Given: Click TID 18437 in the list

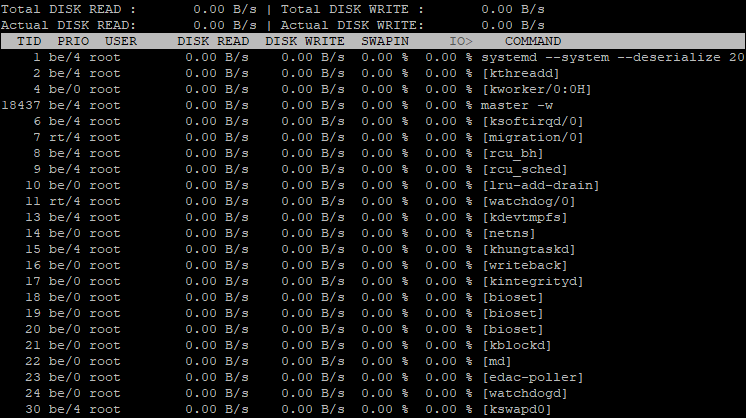Looking at the screenshot, I should tap(21, 106).
